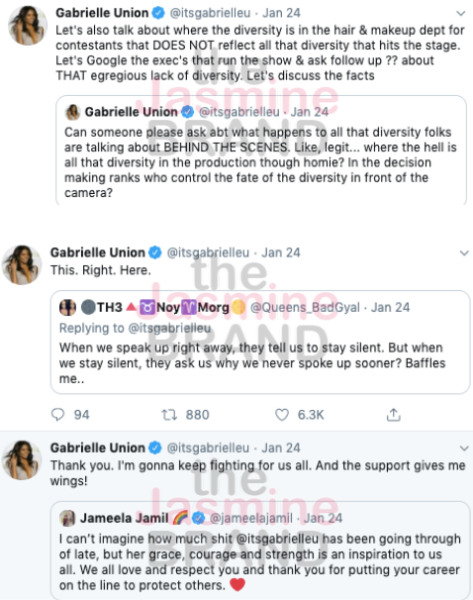Open @jameelajamil handle link
Viewport: 473px width, 600px height.
[x=251, y=518]
